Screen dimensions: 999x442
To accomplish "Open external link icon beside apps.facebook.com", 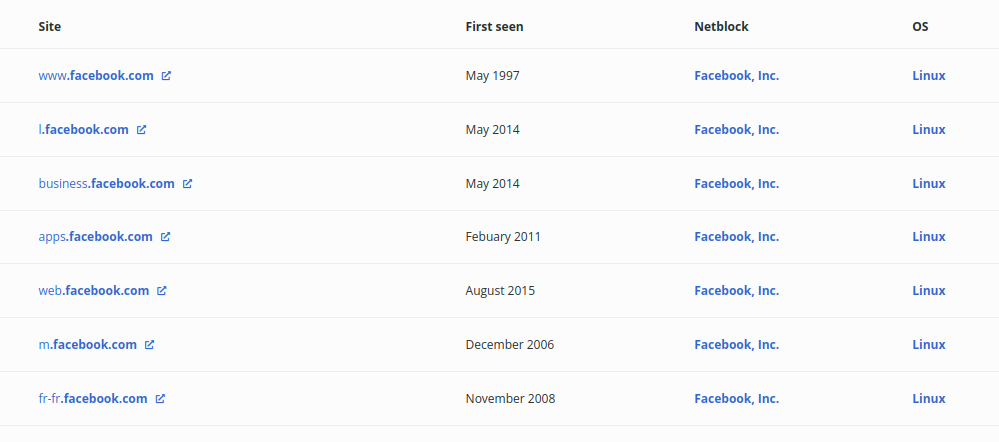I will pyautogui.click(x=166, y=237).
